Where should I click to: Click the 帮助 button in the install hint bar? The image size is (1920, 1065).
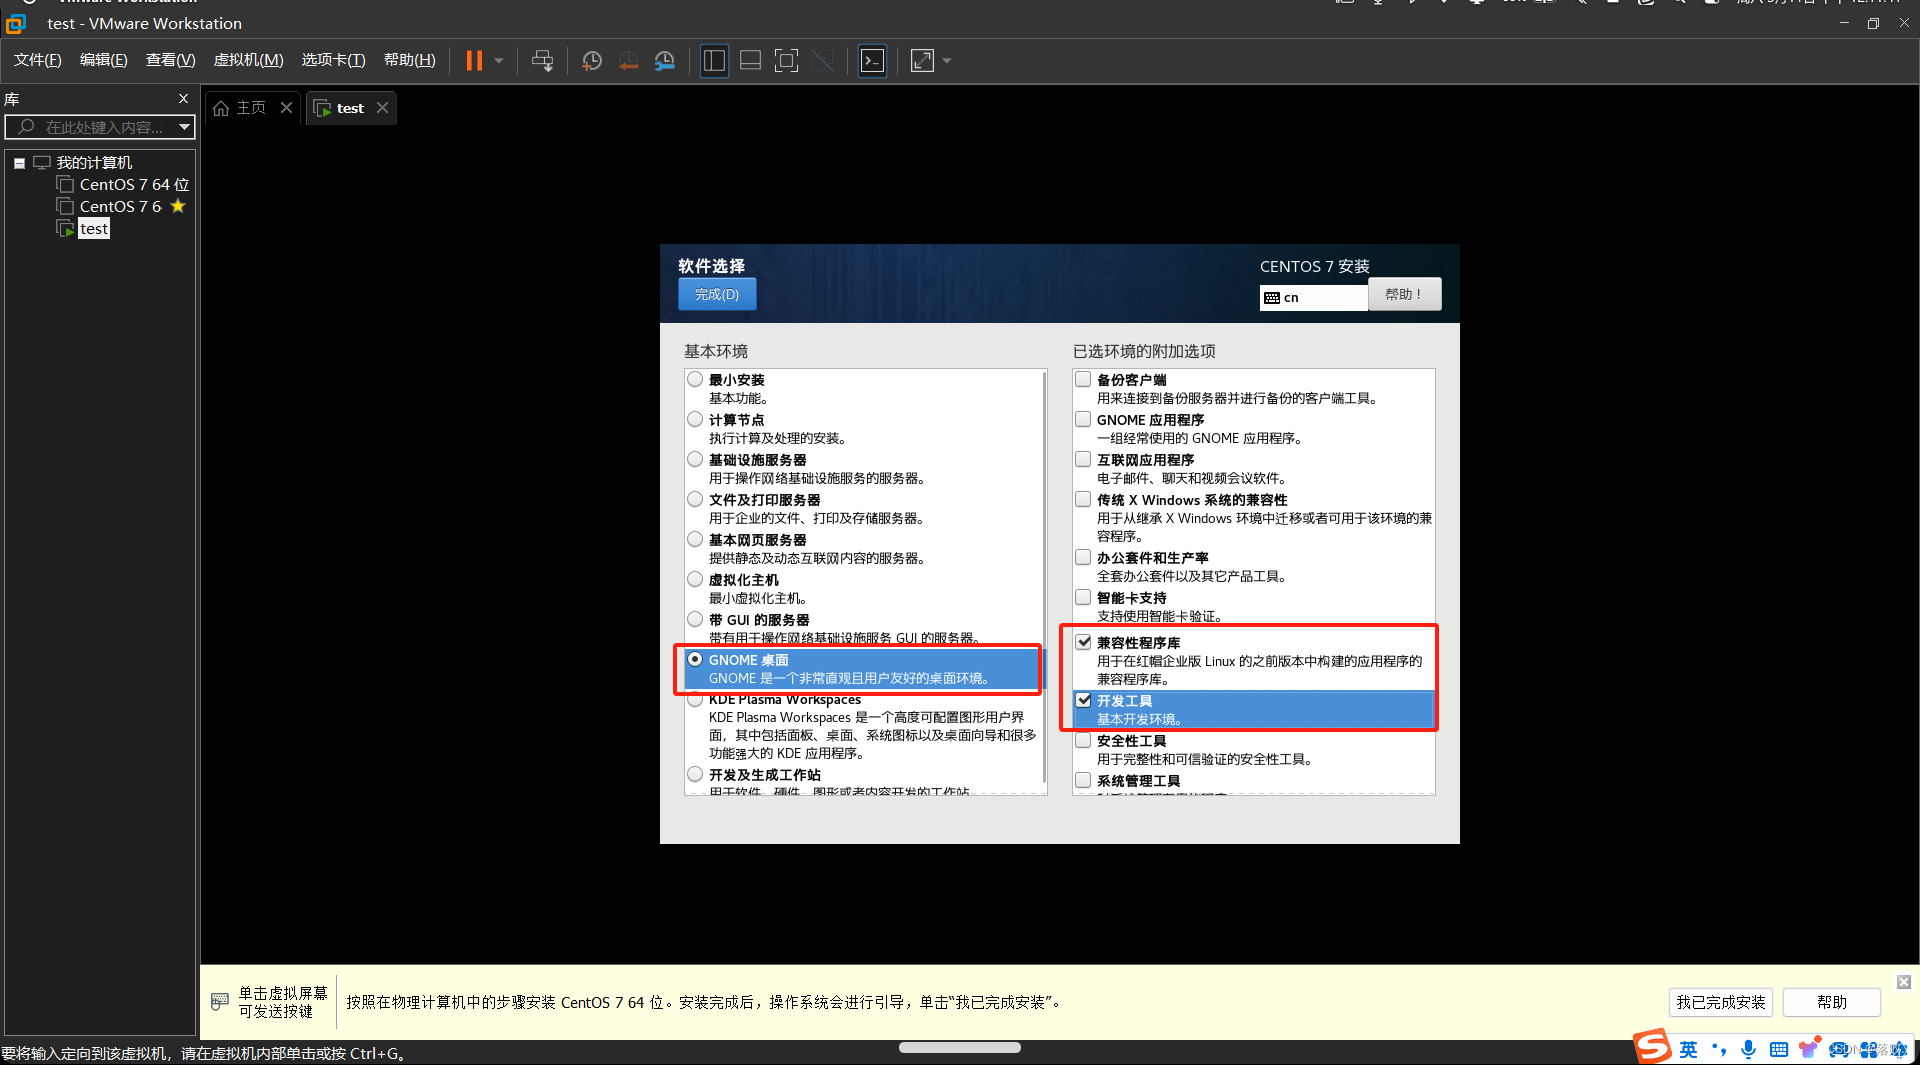click(x=1832, y=1002)
